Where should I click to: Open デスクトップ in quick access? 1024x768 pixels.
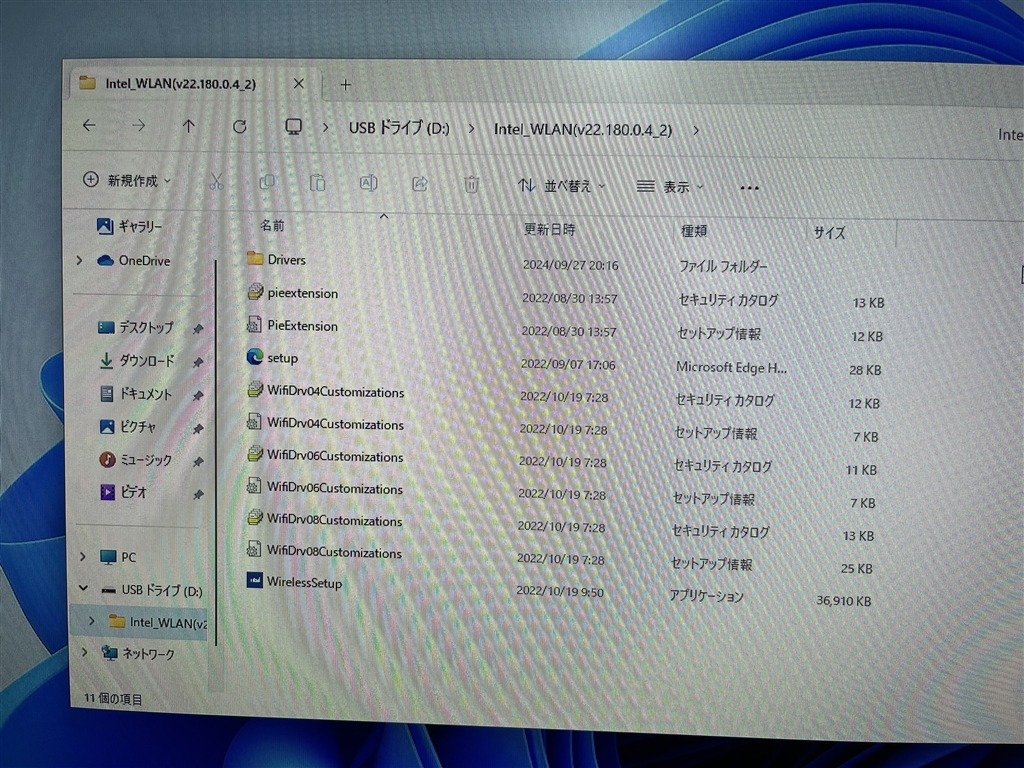click(135, 327)
